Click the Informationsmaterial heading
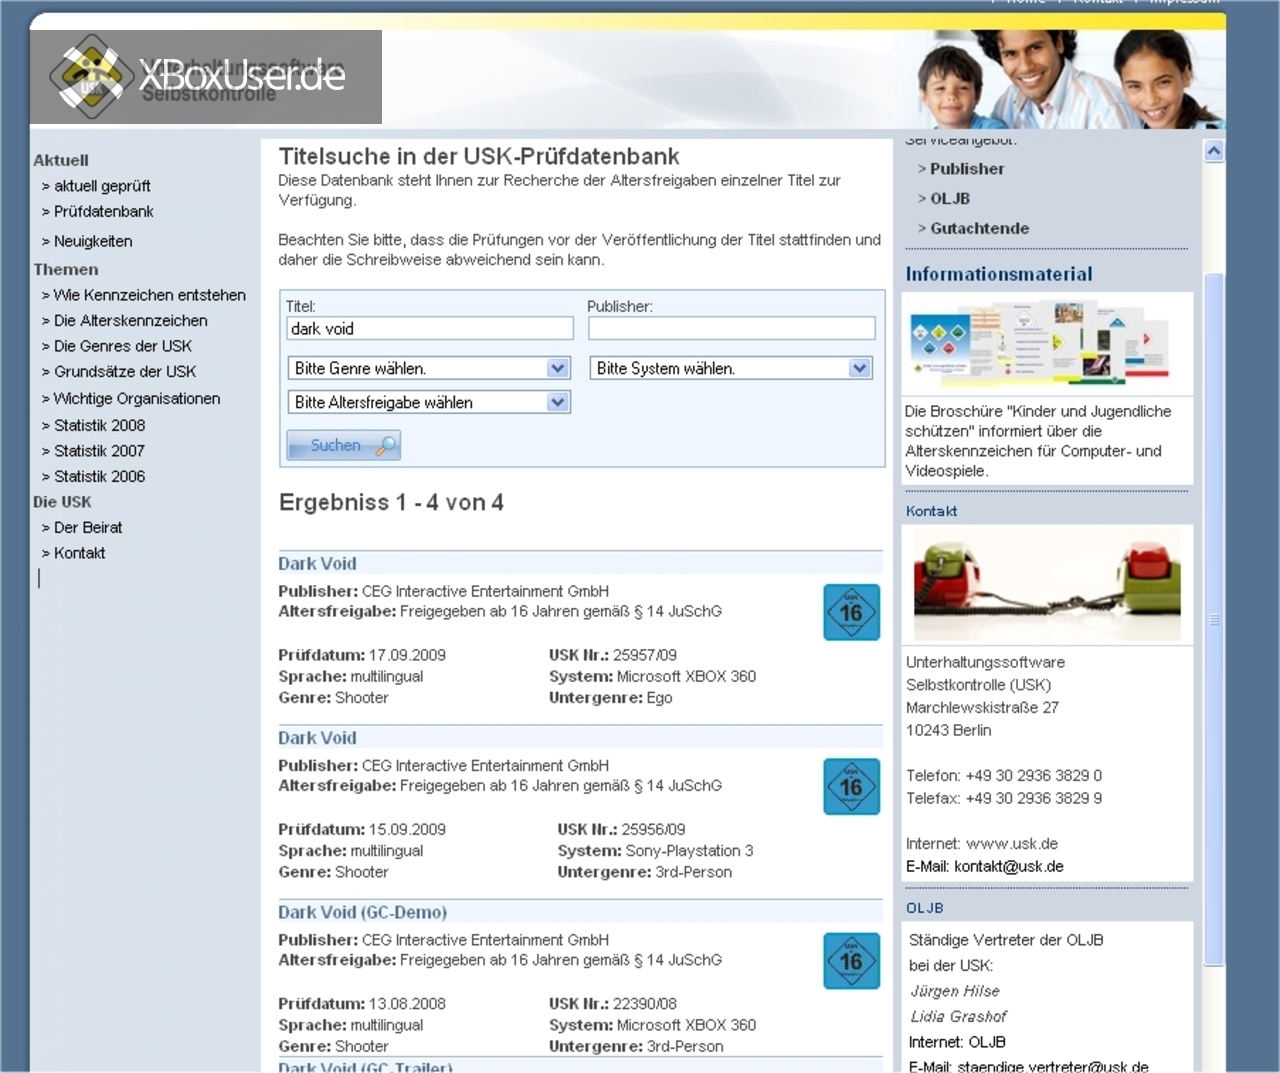Viewport: 1280px width, 1073px height. pos(999,274)
